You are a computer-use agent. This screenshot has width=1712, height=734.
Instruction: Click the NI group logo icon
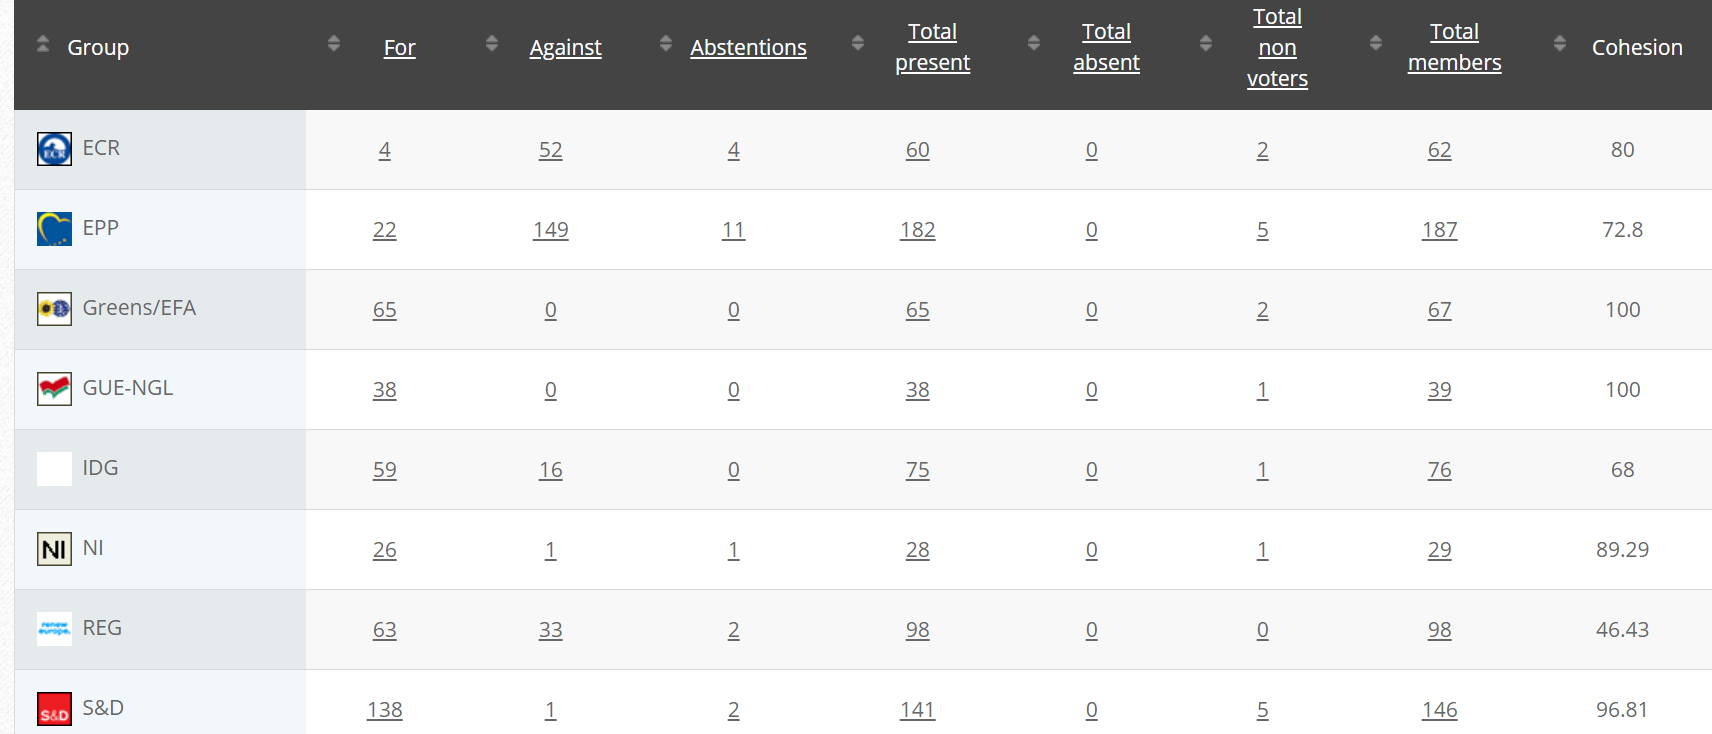[x=54, y=549]
